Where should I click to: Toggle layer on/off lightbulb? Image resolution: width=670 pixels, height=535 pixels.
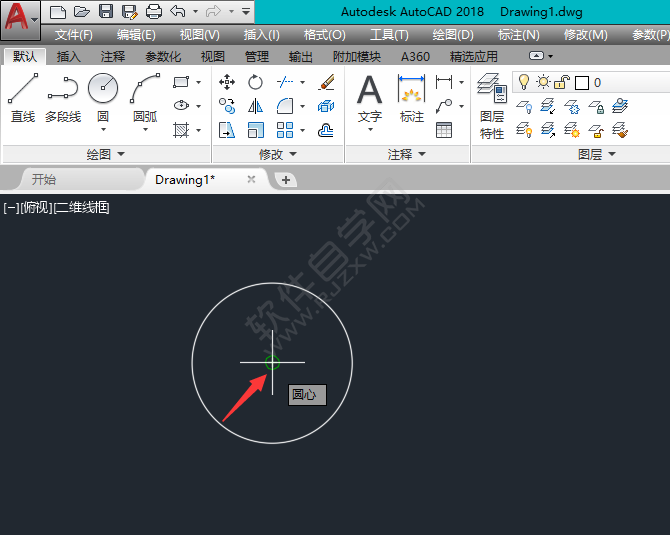tap(523, 82)
